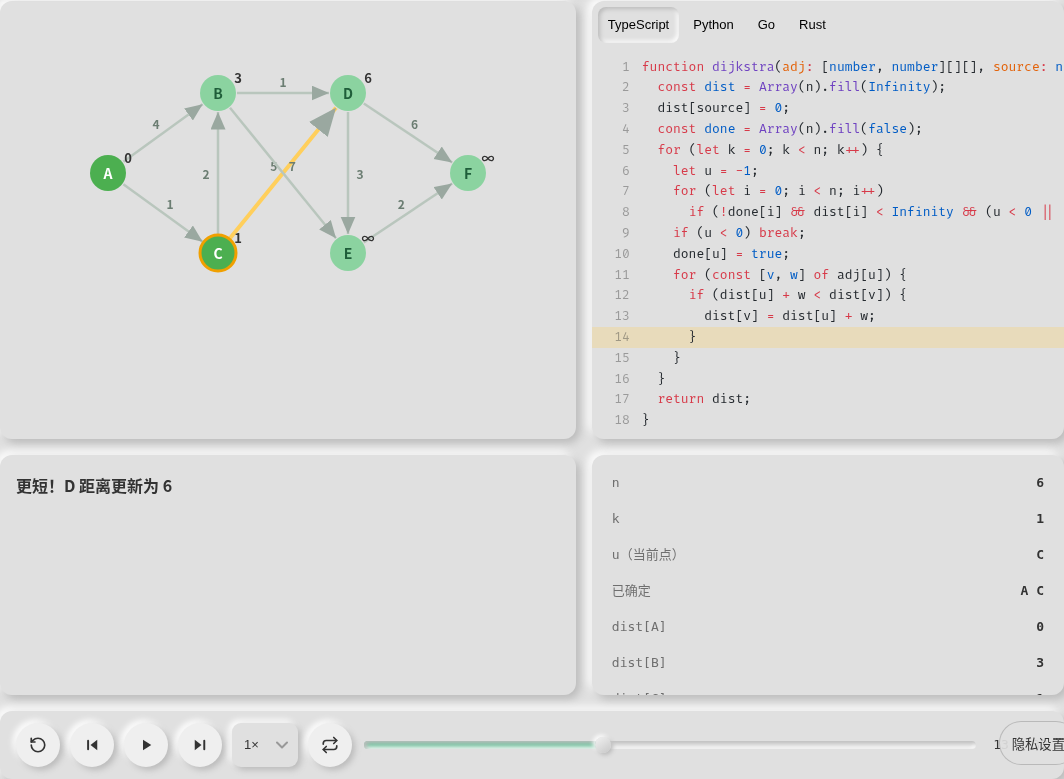Viewport: 1064px width, 779px height.
Task: Click graph node D
Action: 348,93
